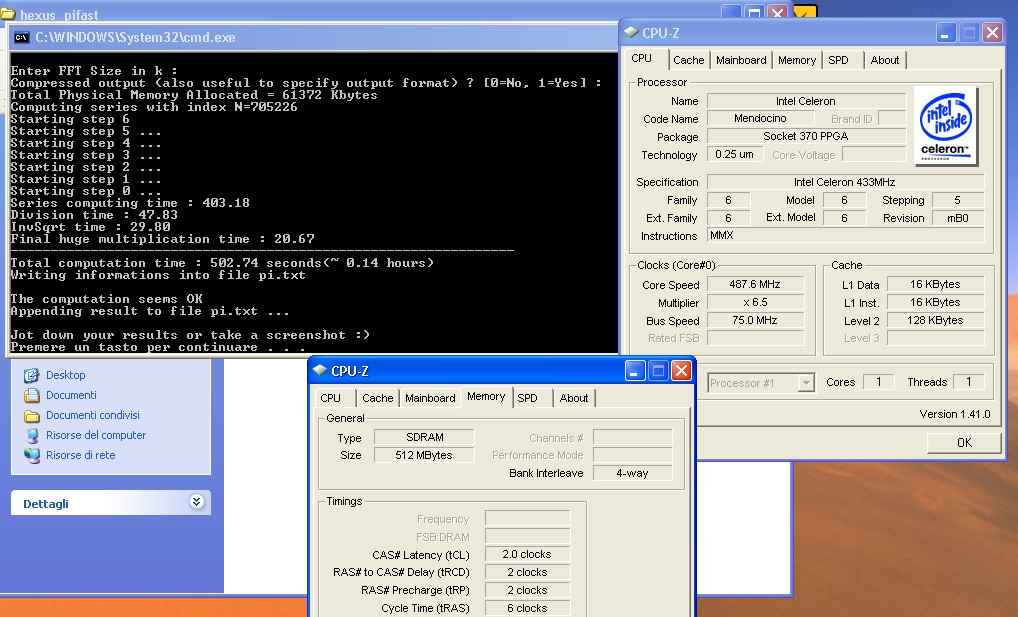Click the Multiplier value x 6.5

[755, 302]
